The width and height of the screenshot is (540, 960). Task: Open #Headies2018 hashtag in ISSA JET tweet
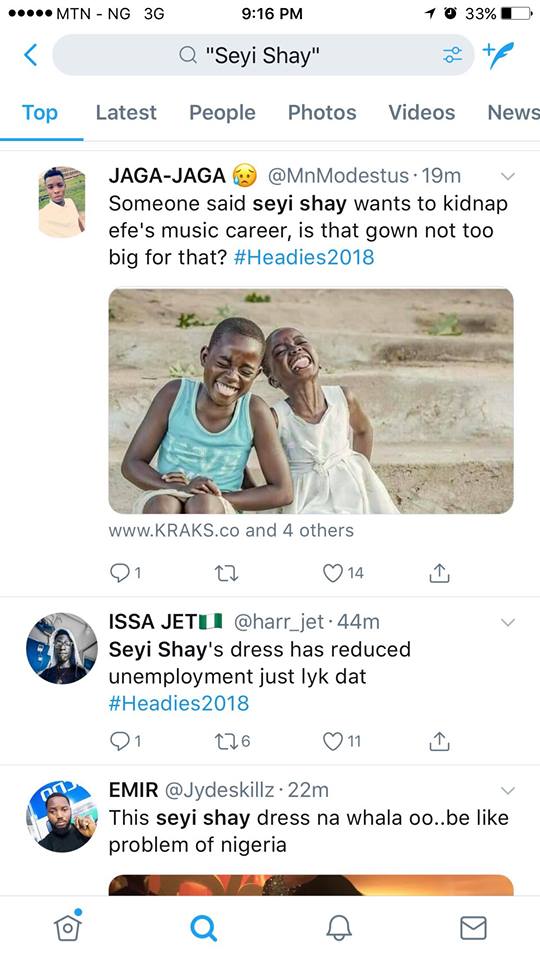pos(179,703)
